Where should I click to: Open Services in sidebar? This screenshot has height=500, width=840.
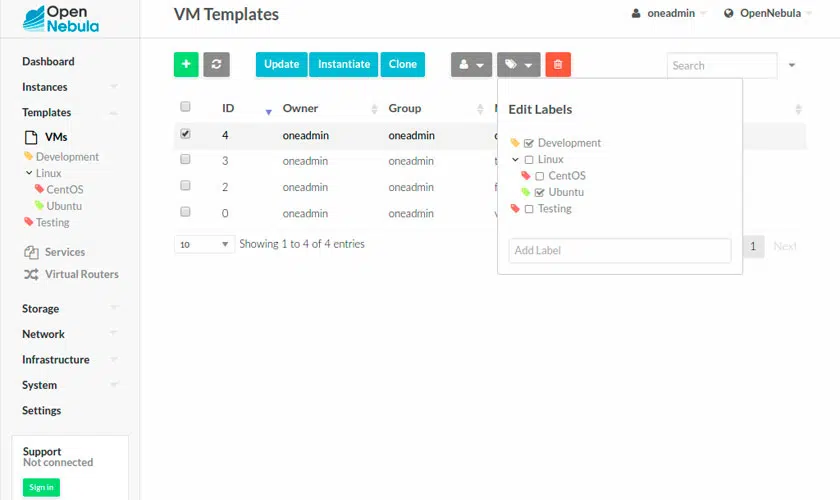pyautogui.click(x=65, y=252)
